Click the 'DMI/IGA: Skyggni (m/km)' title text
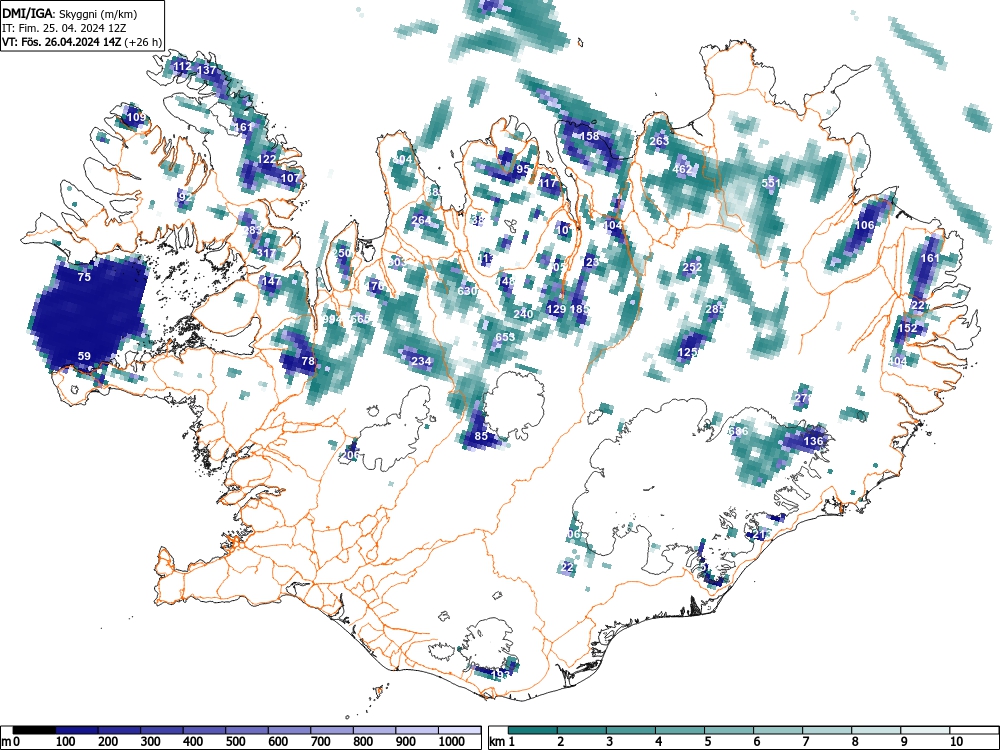The width and height of the screenshot is (1000, 750). pos(70,14)
